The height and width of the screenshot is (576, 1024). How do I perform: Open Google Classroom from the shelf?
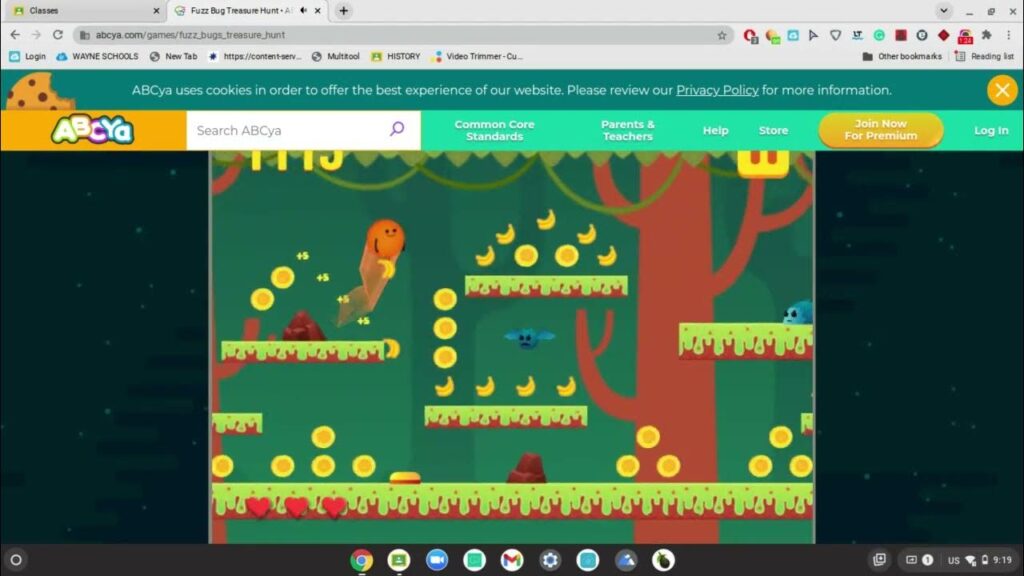pyautogui.click(x=398, y=560)
